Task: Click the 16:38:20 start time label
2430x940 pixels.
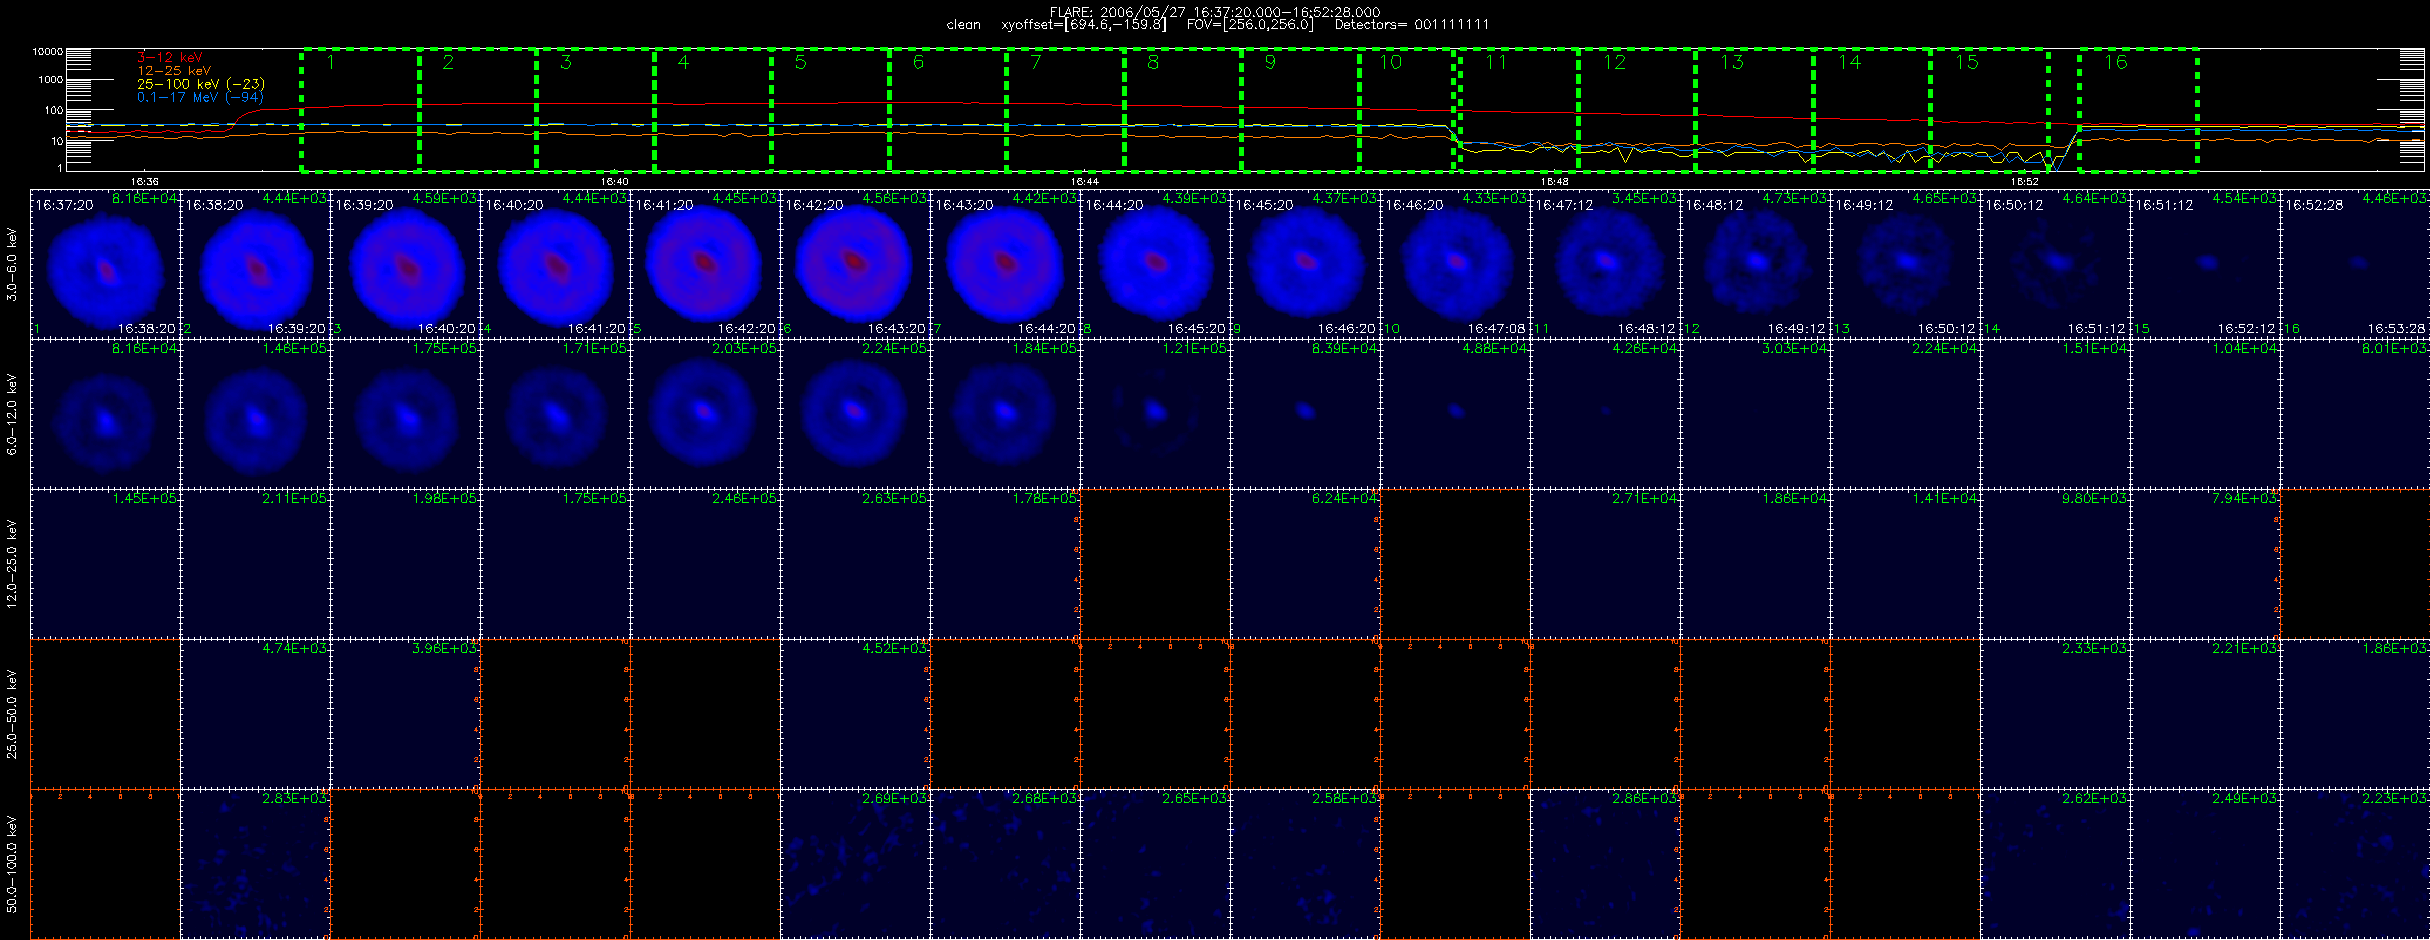Action: click(x=214, y=204)
